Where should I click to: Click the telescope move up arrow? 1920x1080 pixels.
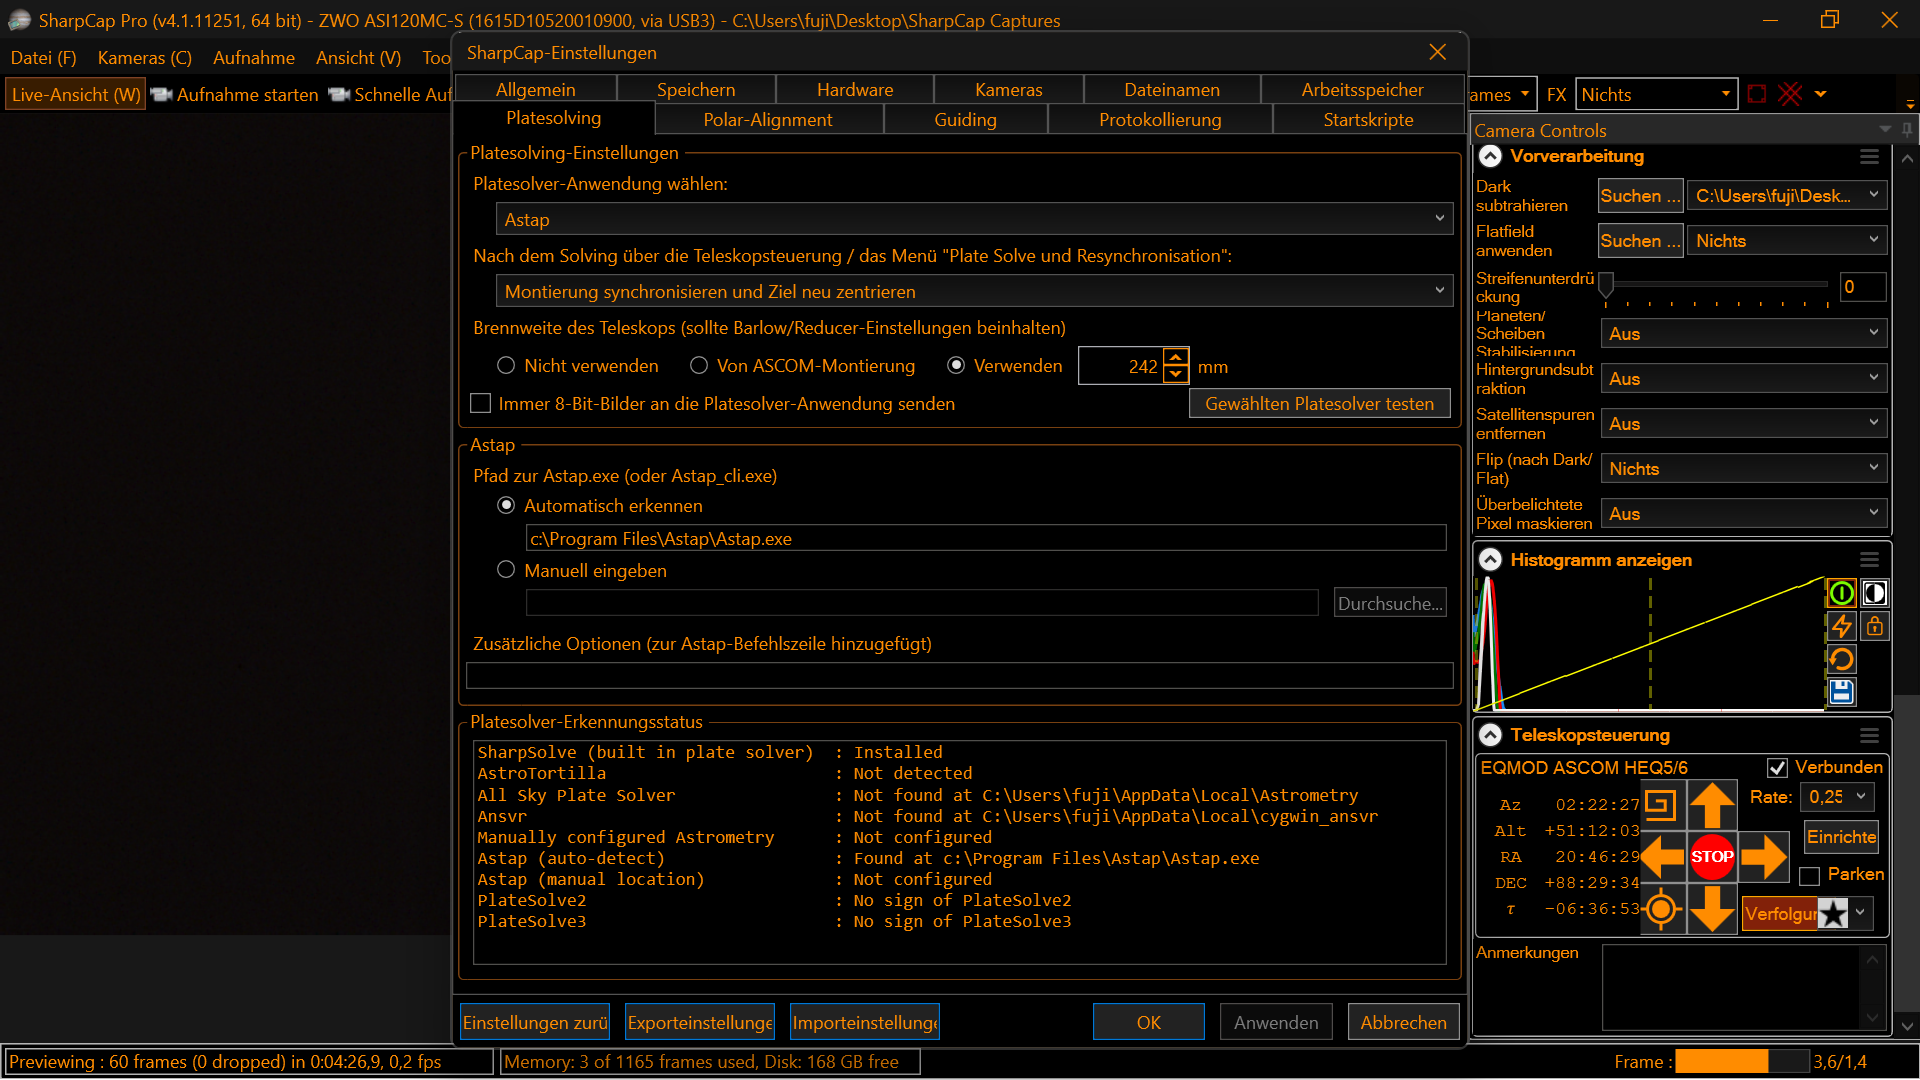coord(1712,806)
